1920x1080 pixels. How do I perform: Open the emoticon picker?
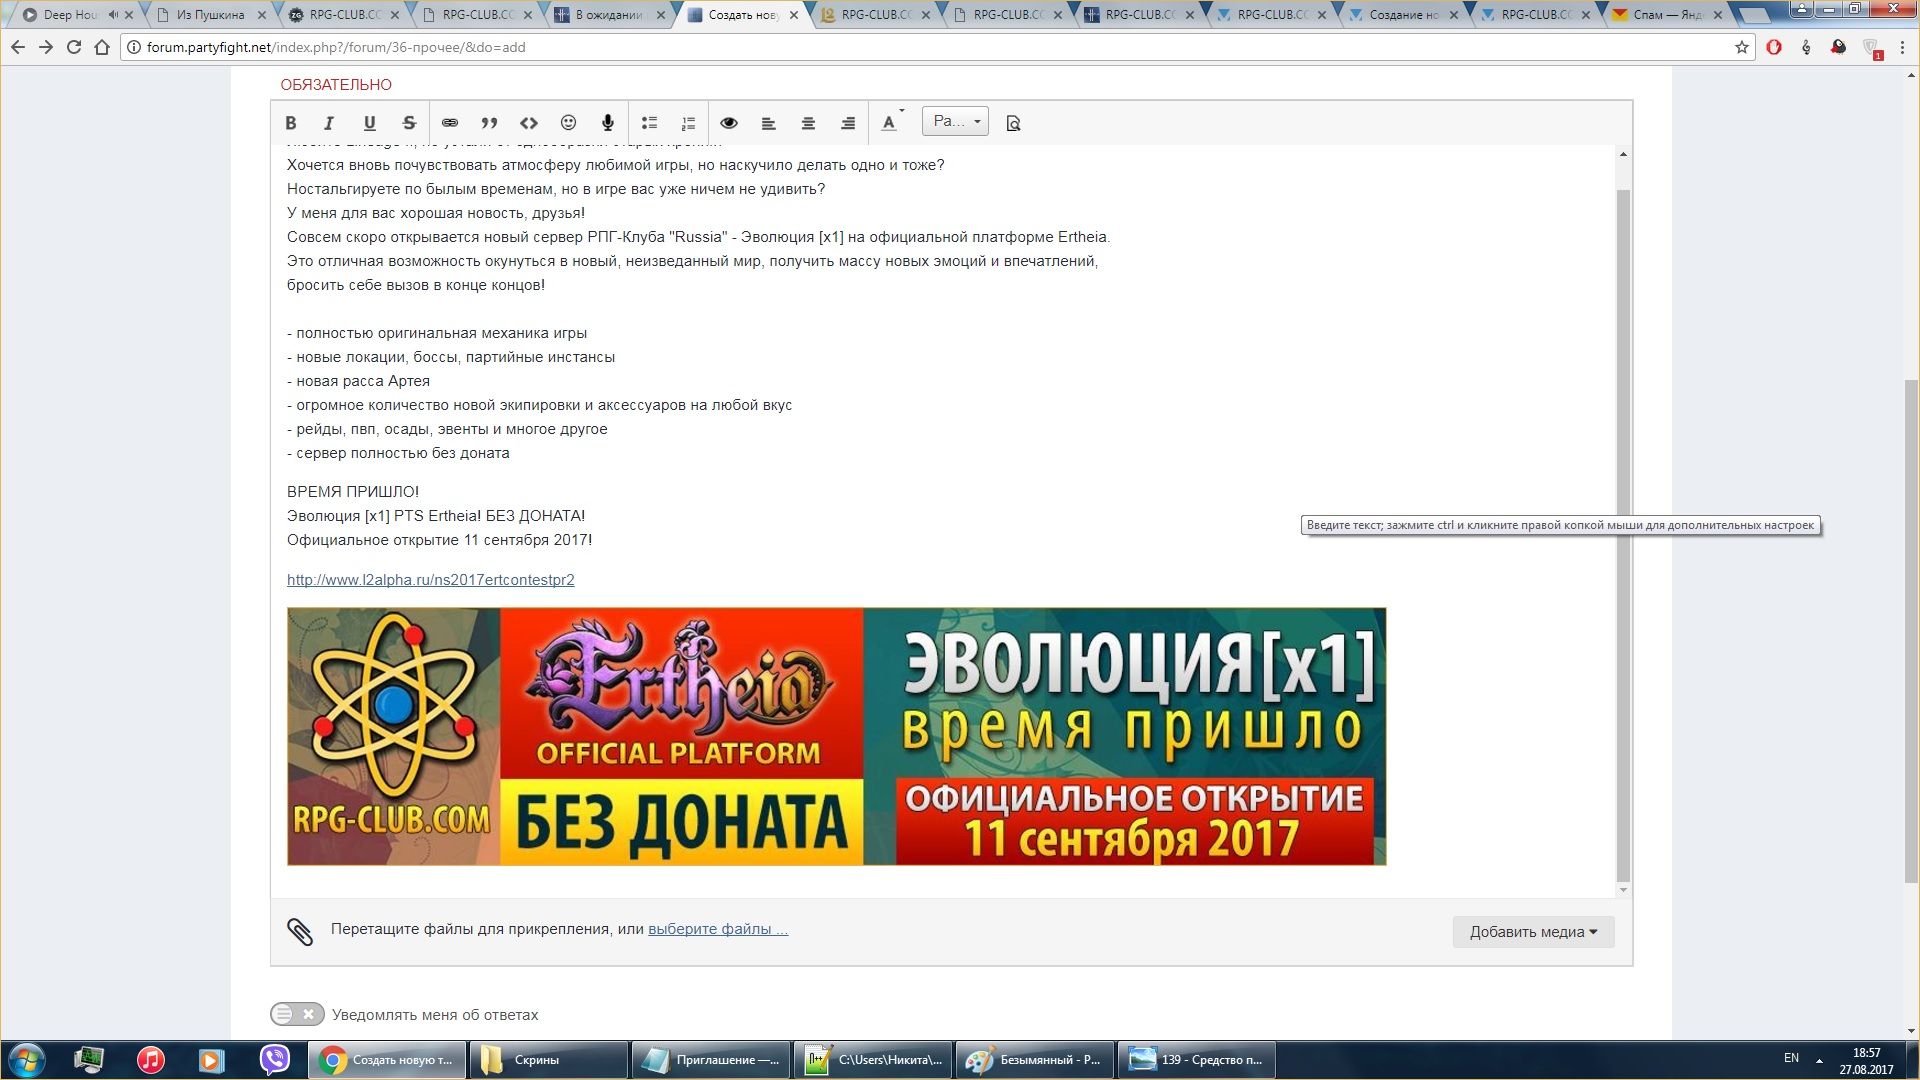(568, 123)
